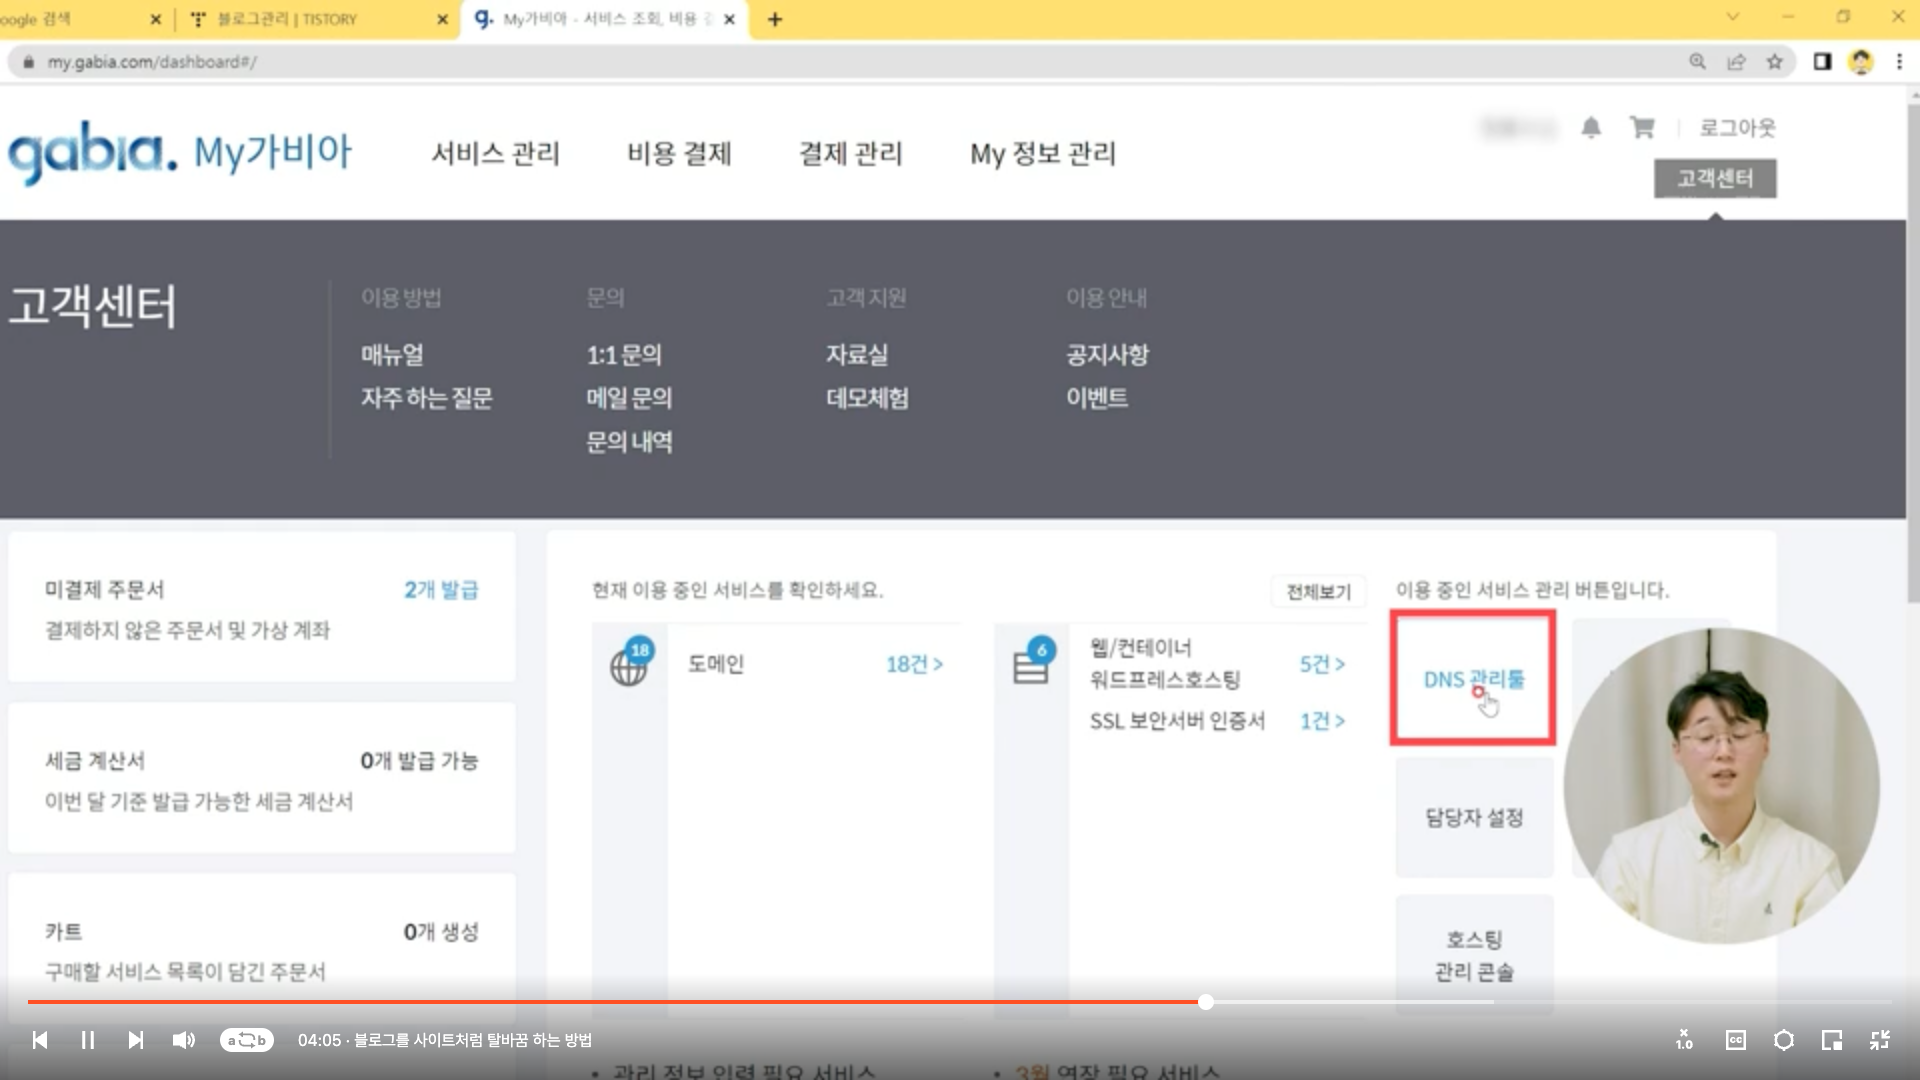Click 전체보기 button
Image resolution: width=1920 pixels, height=1080 pixels.
click(x=1318, y=591)
